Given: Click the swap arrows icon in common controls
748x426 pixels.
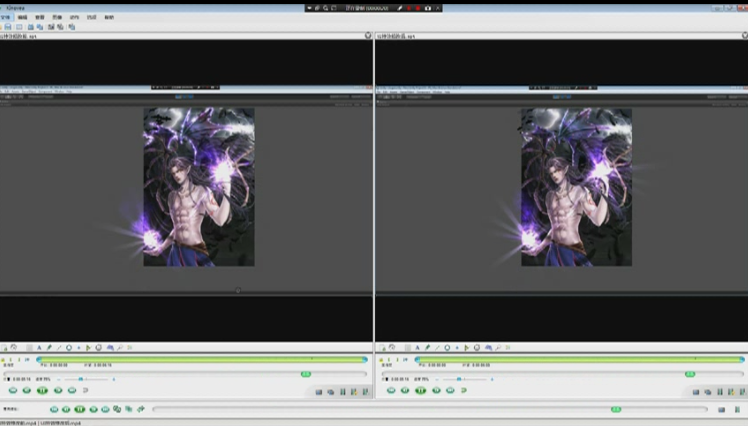Looking at the screenshot, I should click(x=141, y=409).
